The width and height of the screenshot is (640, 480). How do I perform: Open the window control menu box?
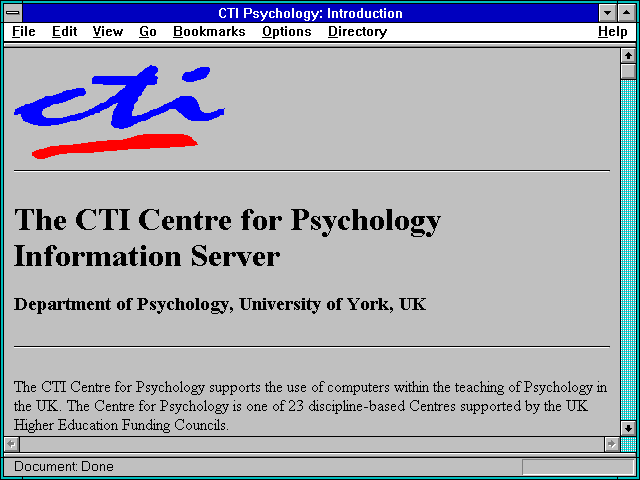pos(13,13)
